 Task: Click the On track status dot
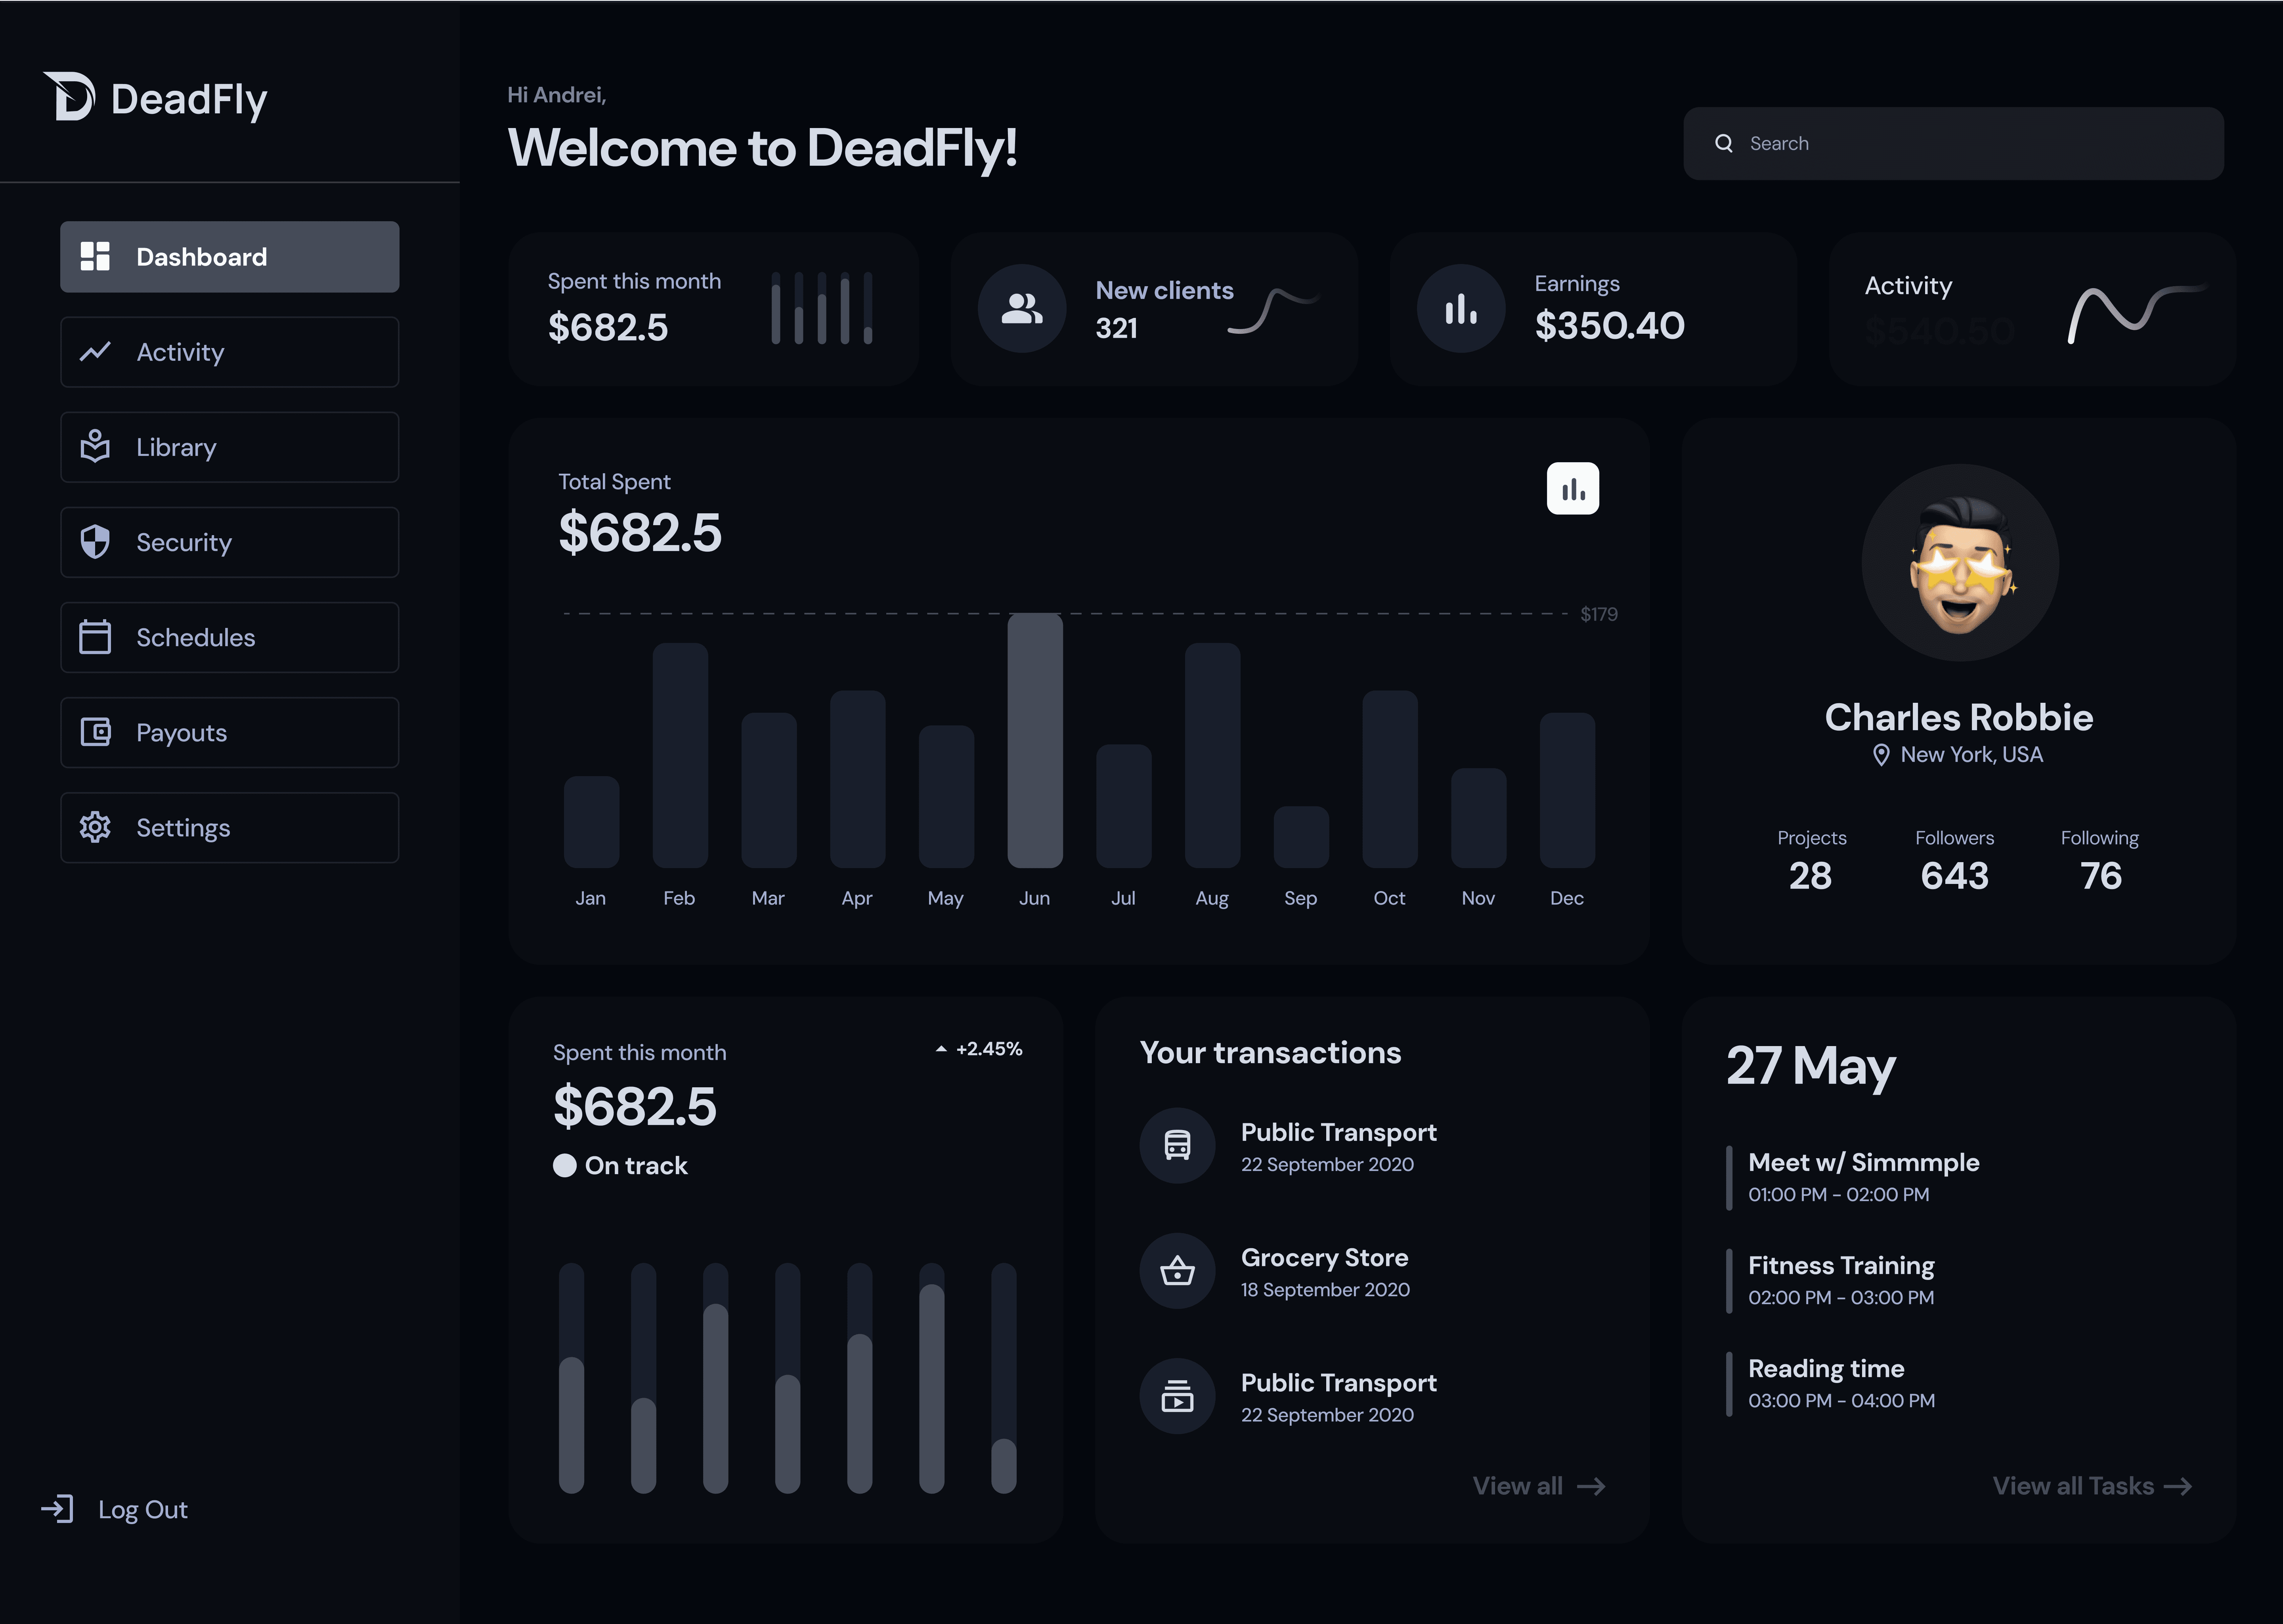click(565, 1165)
